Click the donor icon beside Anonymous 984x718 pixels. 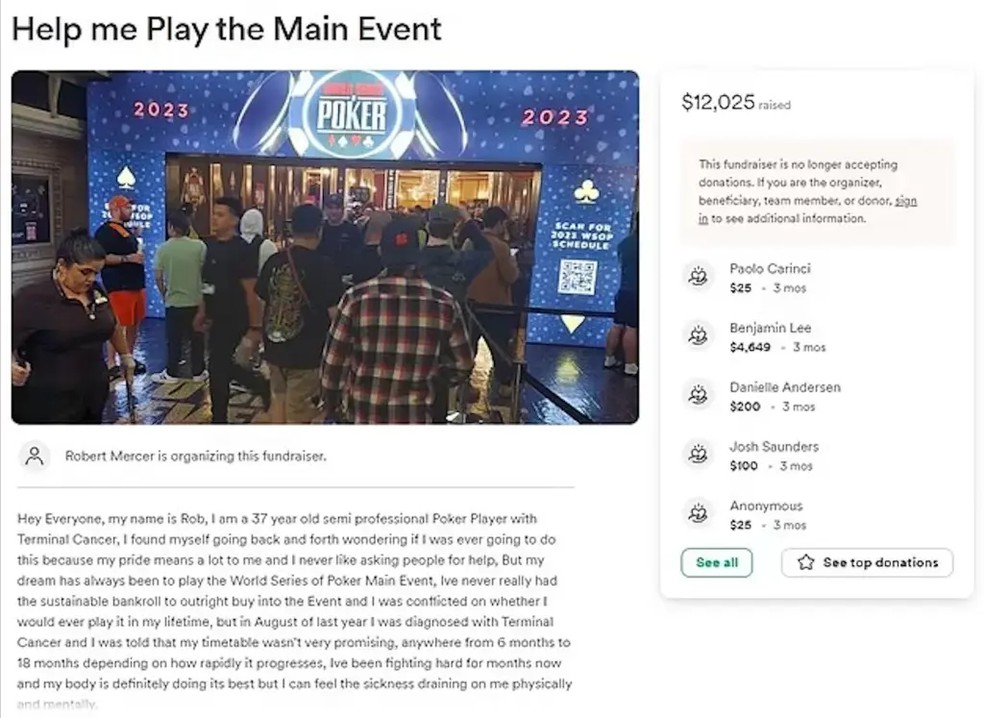699,514
